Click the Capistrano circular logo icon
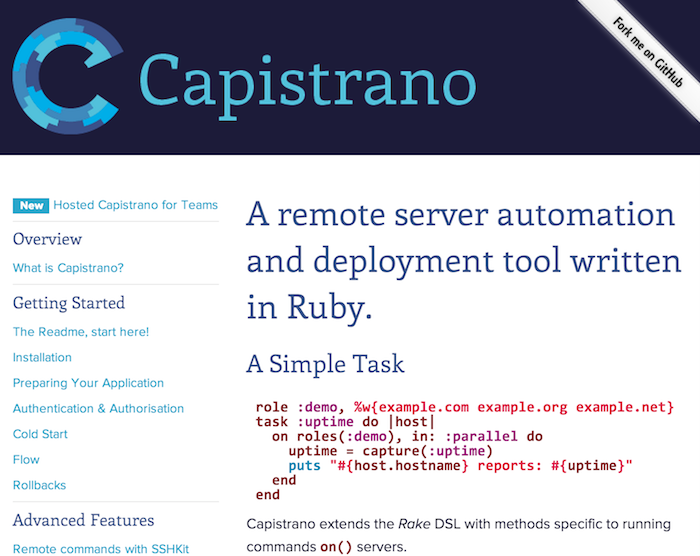Viewport: 700px width, 556px height. click(x=68, y=76)
